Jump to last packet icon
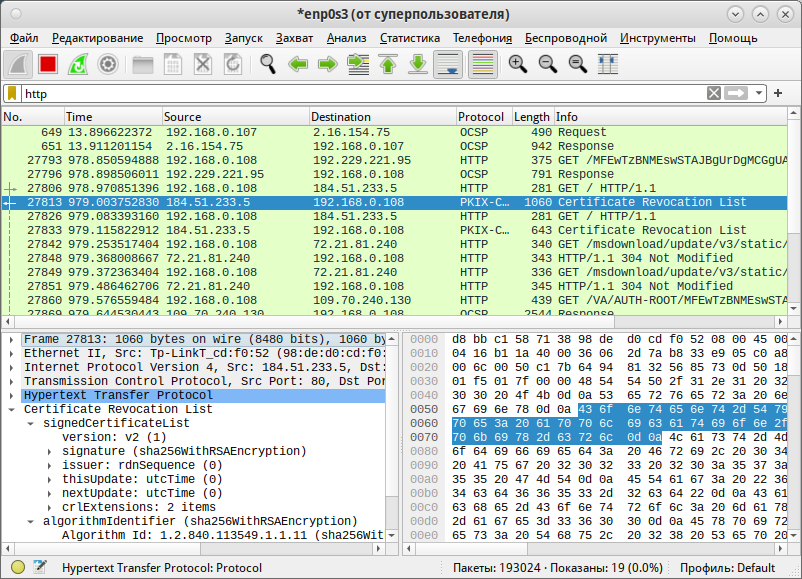 418,64
